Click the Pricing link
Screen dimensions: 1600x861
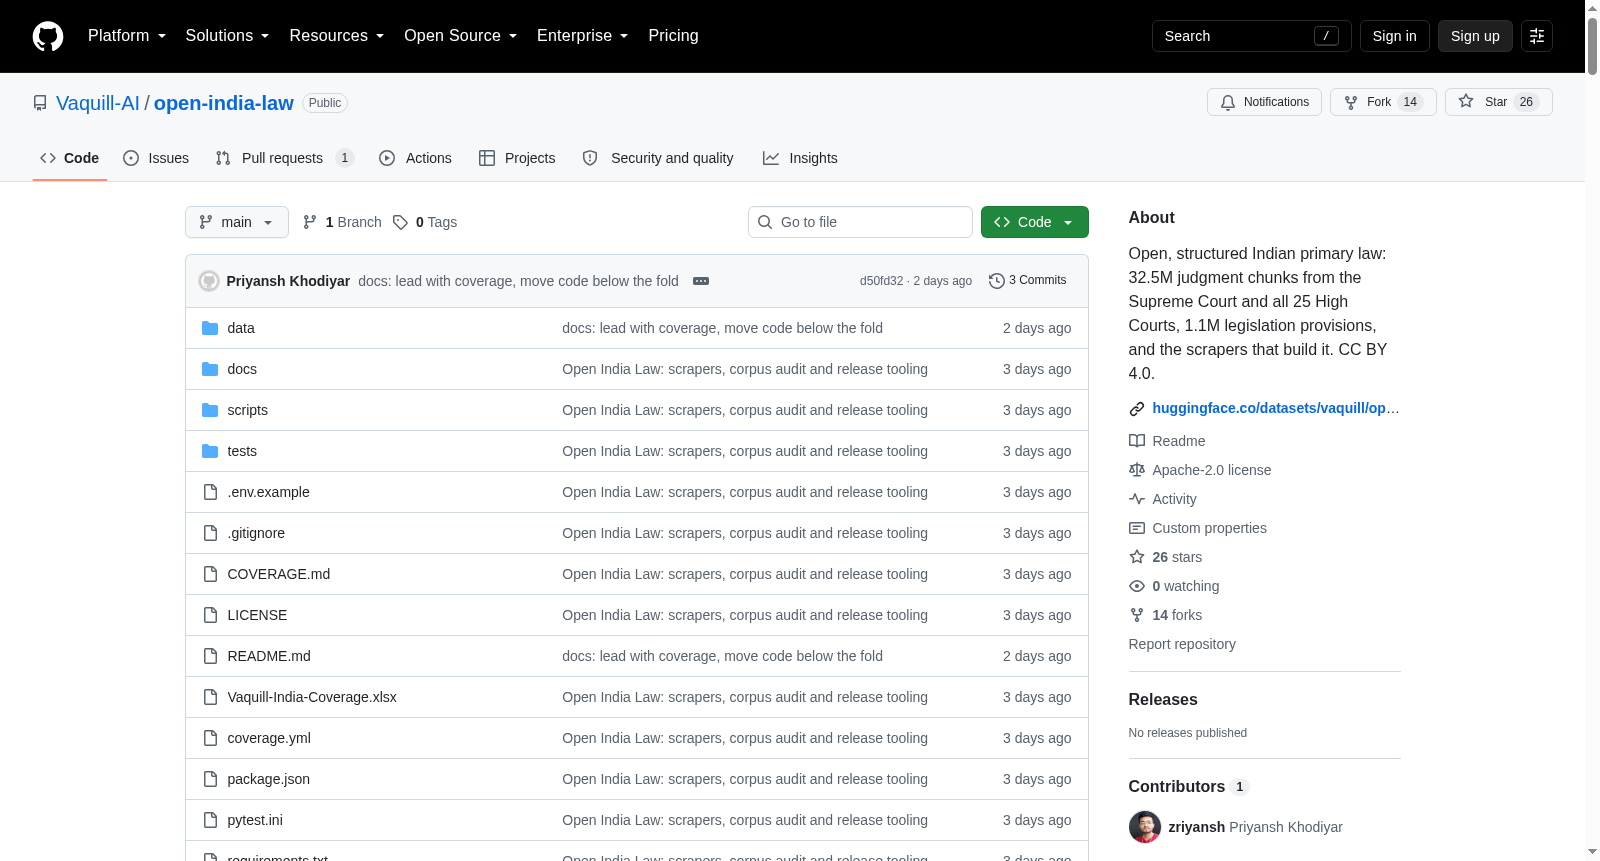click(x=673, y=36)
